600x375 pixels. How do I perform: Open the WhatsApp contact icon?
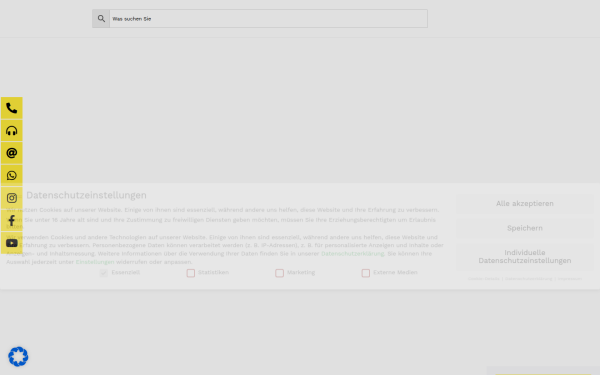coord(11,176)
